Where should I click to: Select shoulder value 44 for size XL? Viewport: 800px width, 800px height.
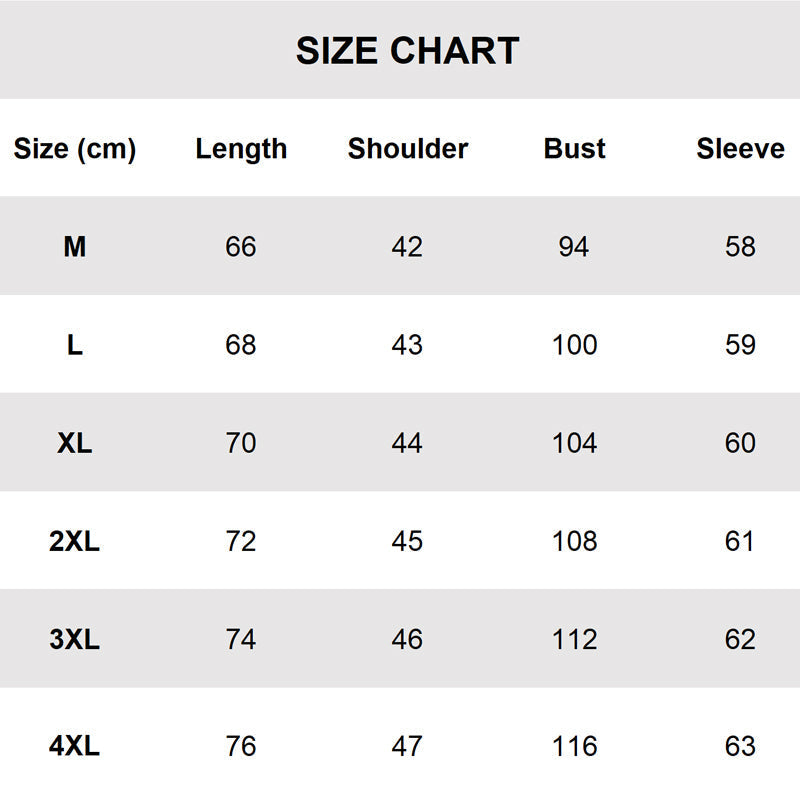click(407, 443)
